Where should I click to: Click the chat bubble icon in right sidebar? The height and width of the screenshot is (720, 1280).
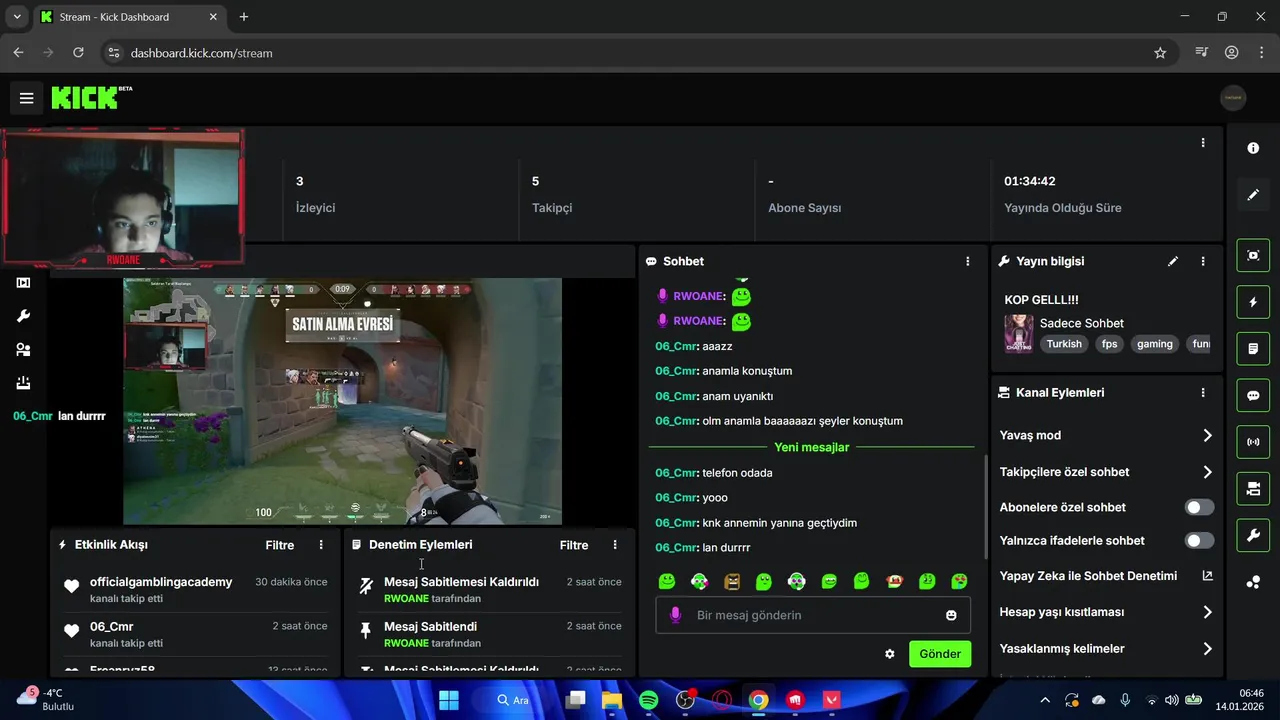coord(1253,395)
